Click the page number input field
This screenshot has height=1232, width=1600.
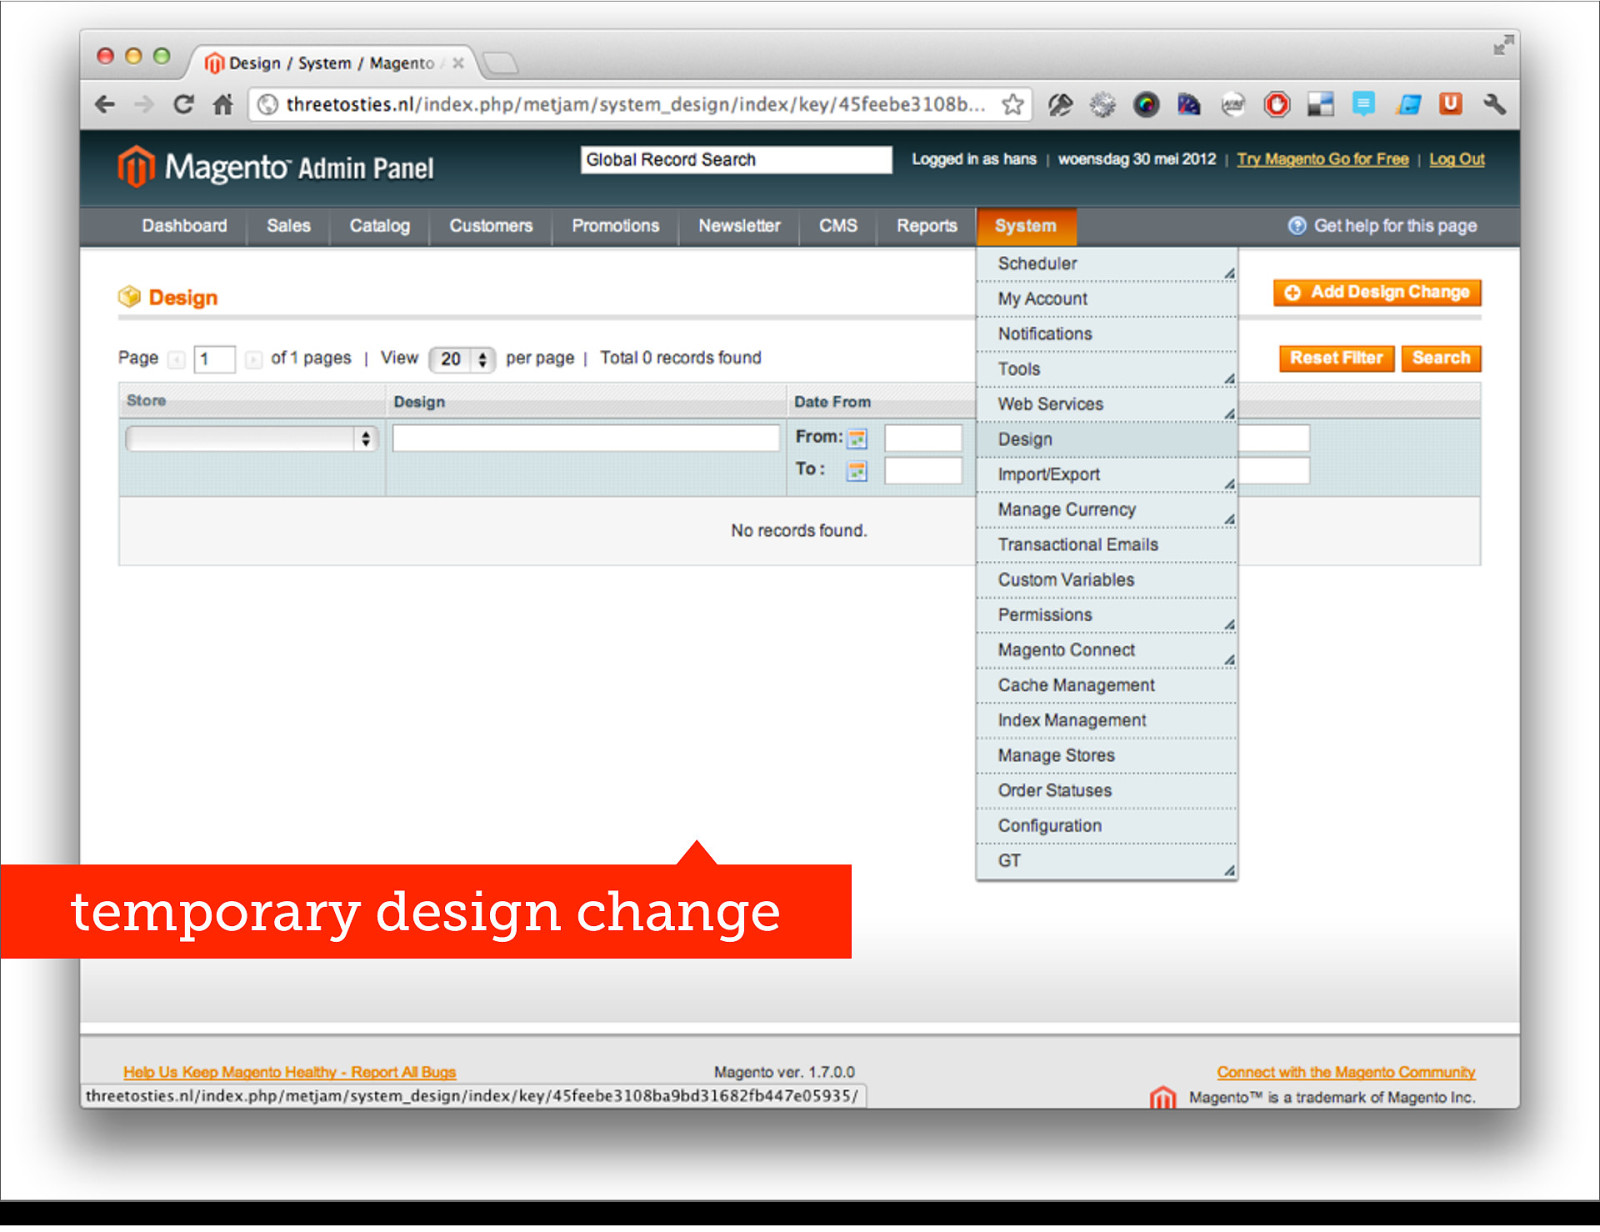tap(214, 359)
